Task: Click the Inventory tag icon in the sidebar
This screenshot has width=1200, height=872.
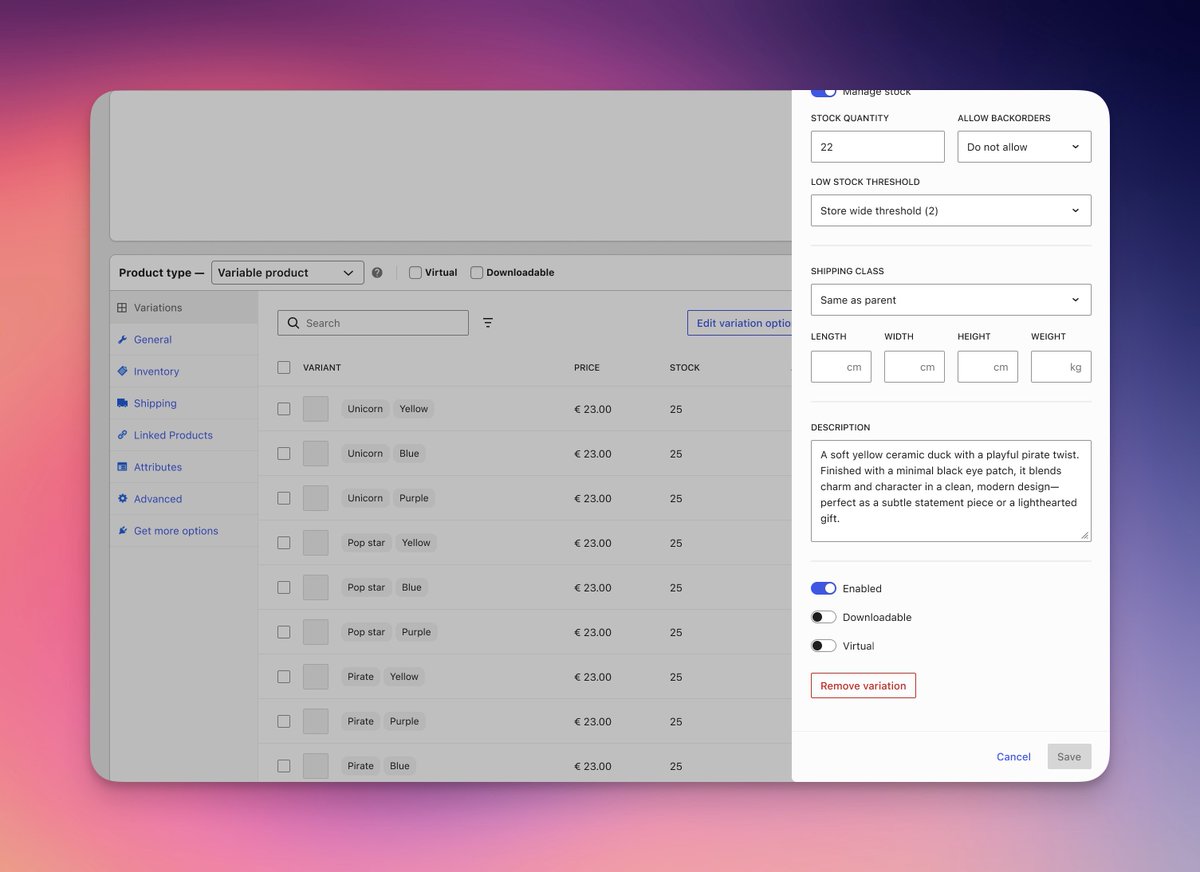Action: point(122,371)
